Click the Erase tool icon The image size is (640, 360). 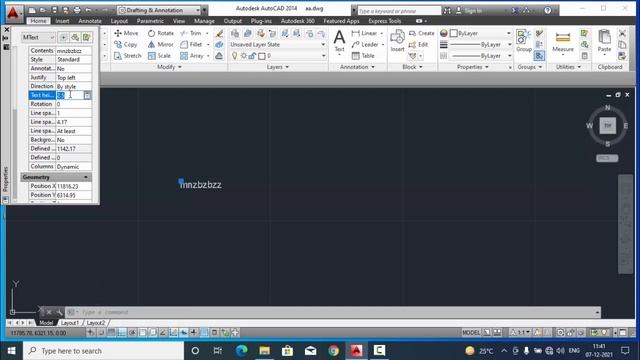point(219,33)
